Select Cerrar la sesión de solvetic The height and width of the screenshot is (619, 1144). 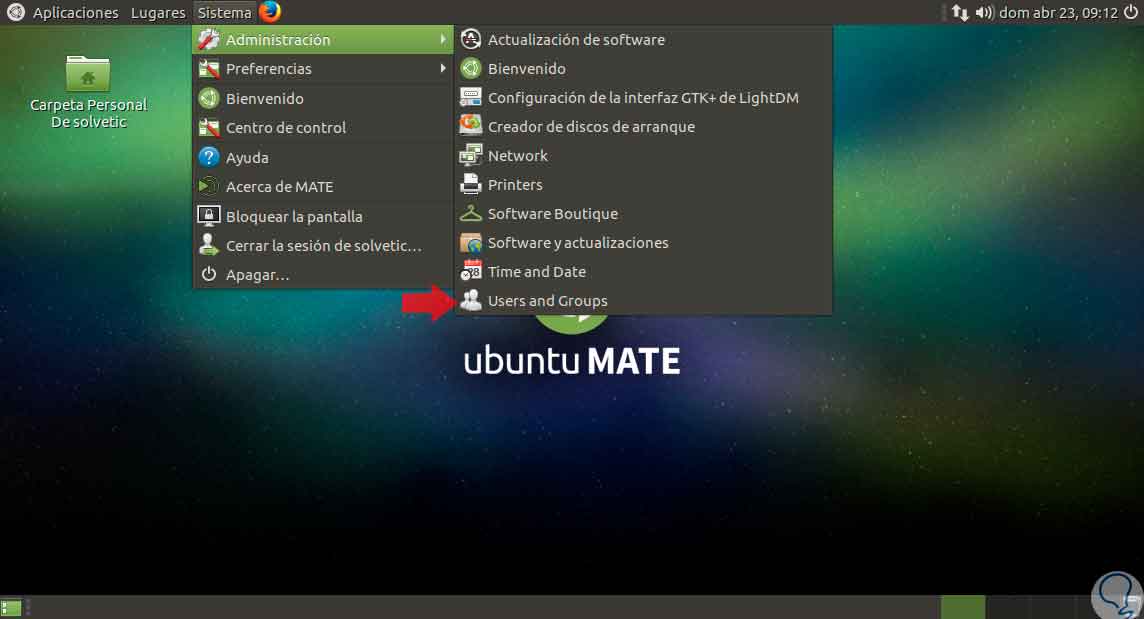[322, 245]
